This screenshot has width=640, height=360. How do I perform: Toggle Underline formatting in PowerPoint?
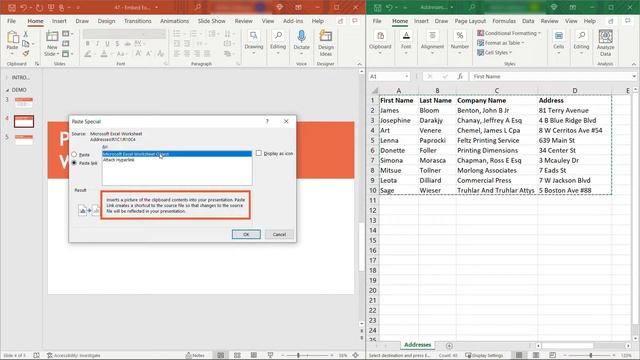click(107, 44)
